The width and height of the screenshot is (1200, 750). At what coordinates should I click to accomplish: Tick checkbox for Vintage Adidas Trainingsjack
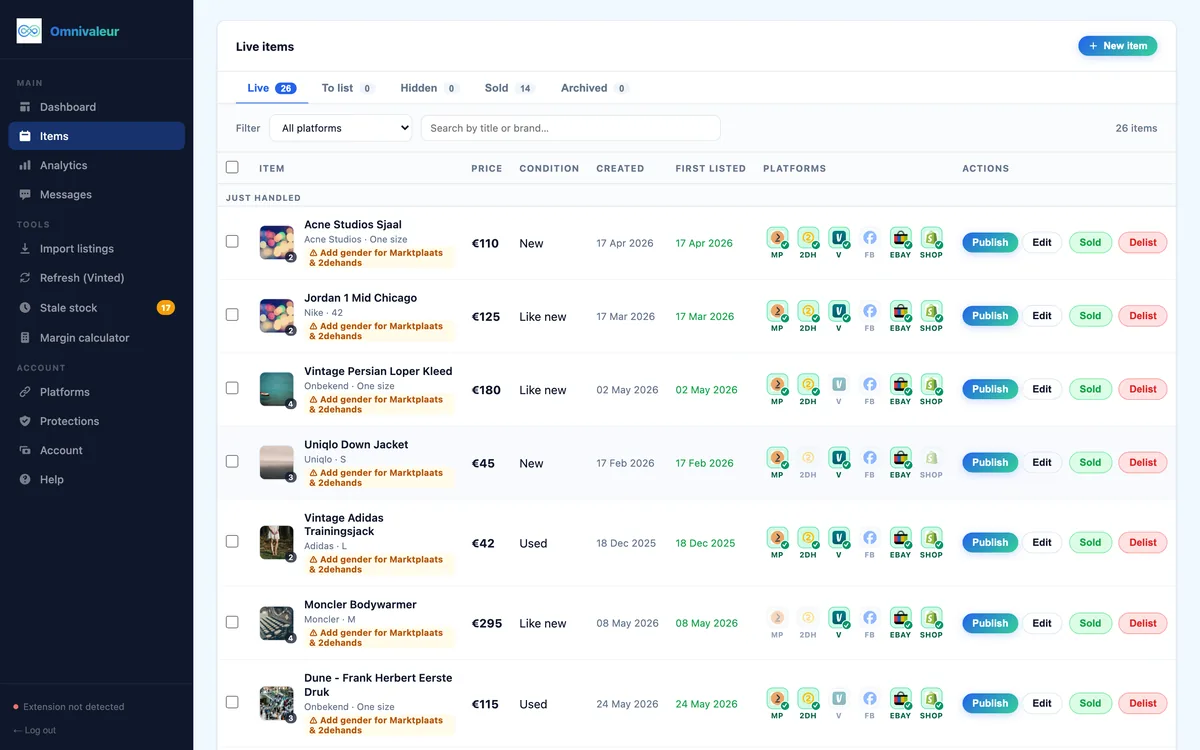pos(232,541)
